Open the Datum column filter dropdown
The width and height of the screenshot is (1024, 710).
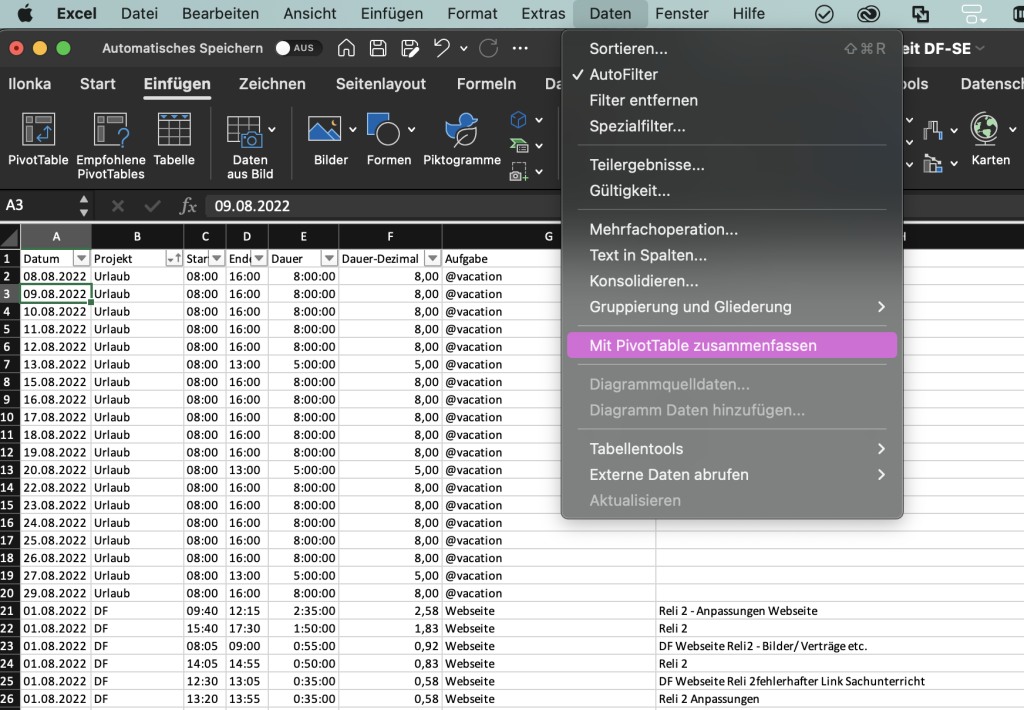pyautogui.click(x=82, y=259)
